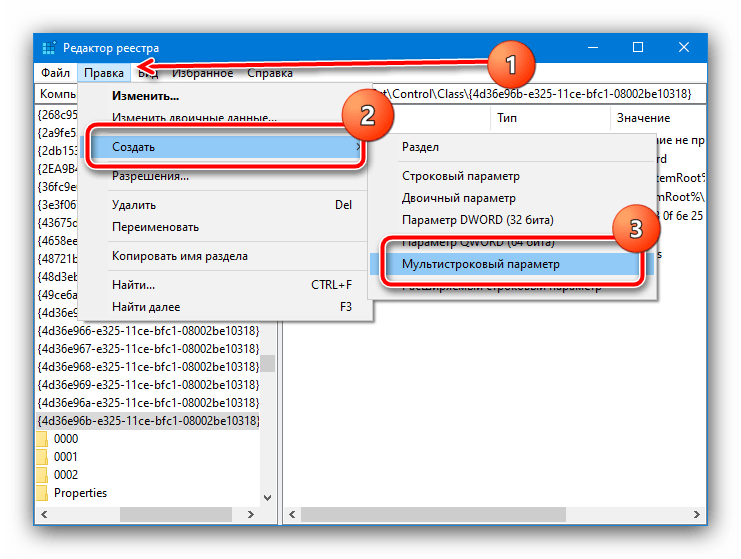Viewport: 741px width, 559px height.
Task: Open the Справка menu
Action: point(270,73)
